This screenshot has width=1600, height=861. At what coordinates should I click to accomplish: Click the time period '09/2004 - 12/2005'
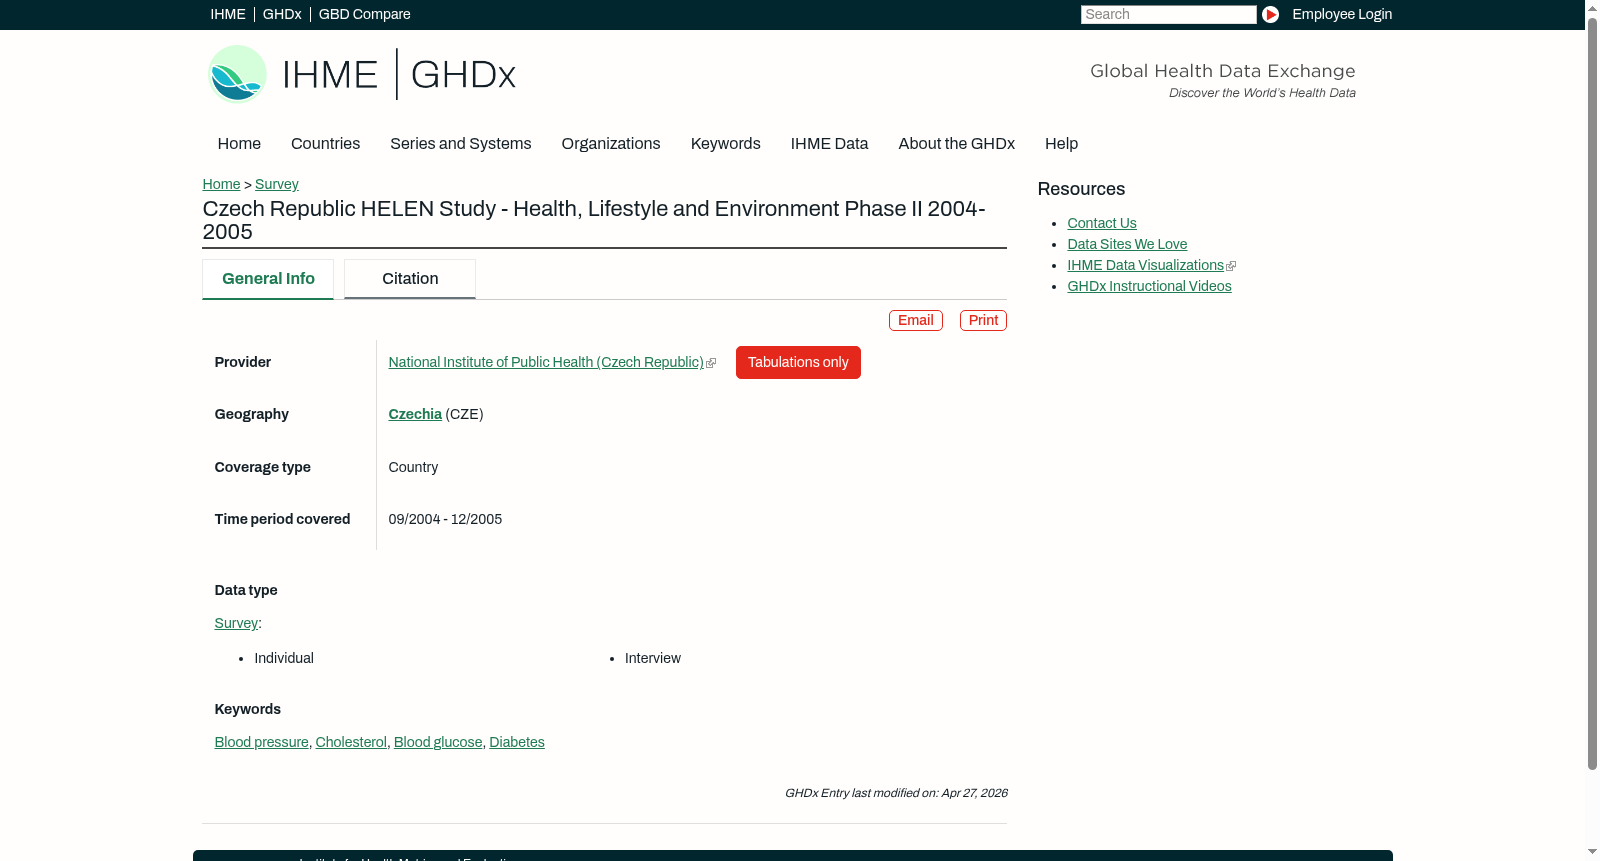[x=445, y=519]
